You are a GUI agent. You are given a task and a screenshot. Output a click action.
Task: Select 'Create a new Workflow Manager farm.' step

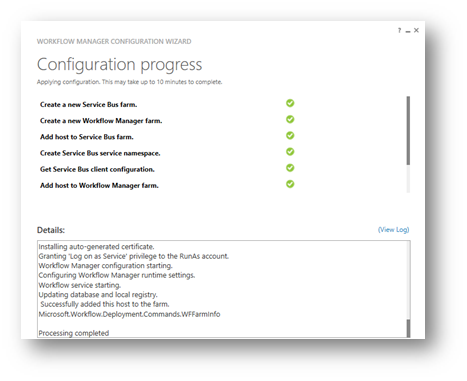[x=101, y=121]
